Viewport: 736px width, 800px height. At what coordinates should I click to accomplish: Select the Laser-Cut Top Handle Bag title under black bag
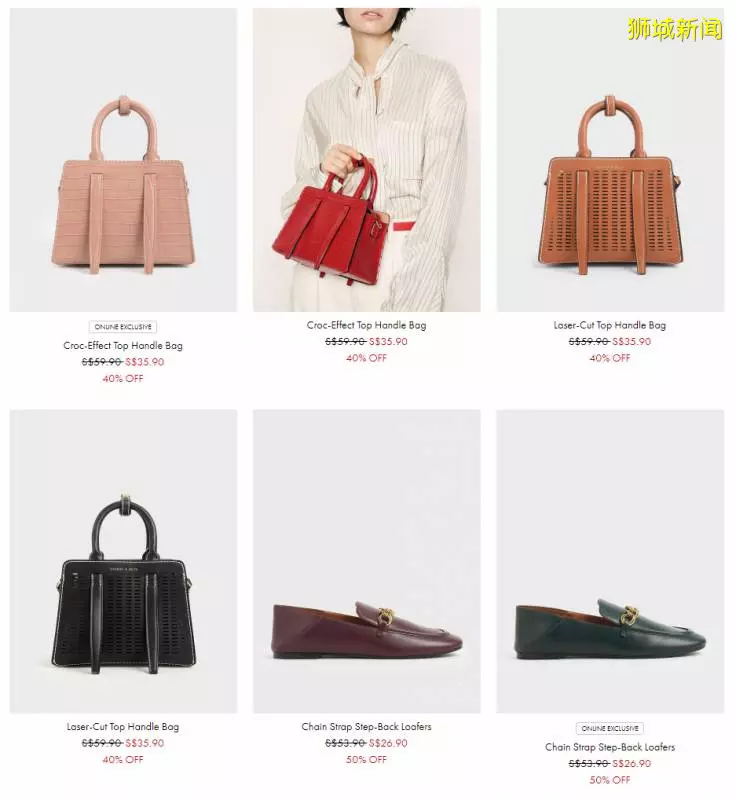[123, 727]
